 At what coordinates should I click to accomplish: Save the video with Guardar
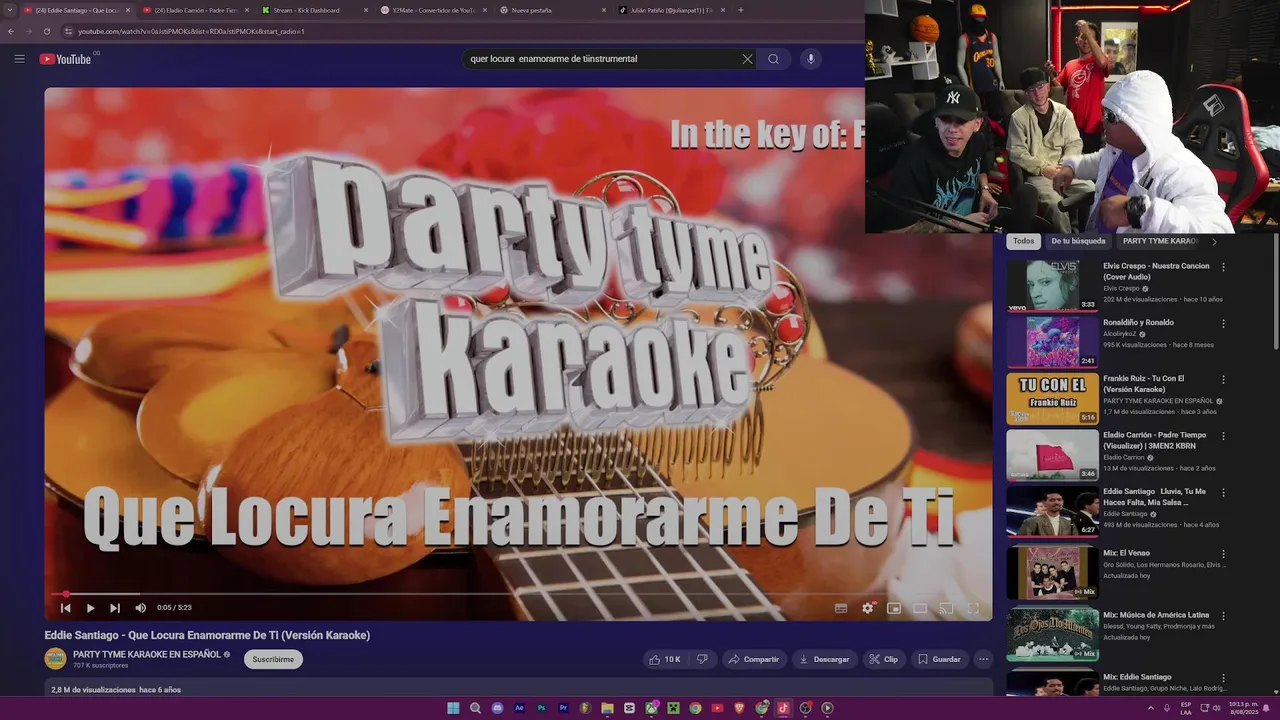(x=939, y=659)
